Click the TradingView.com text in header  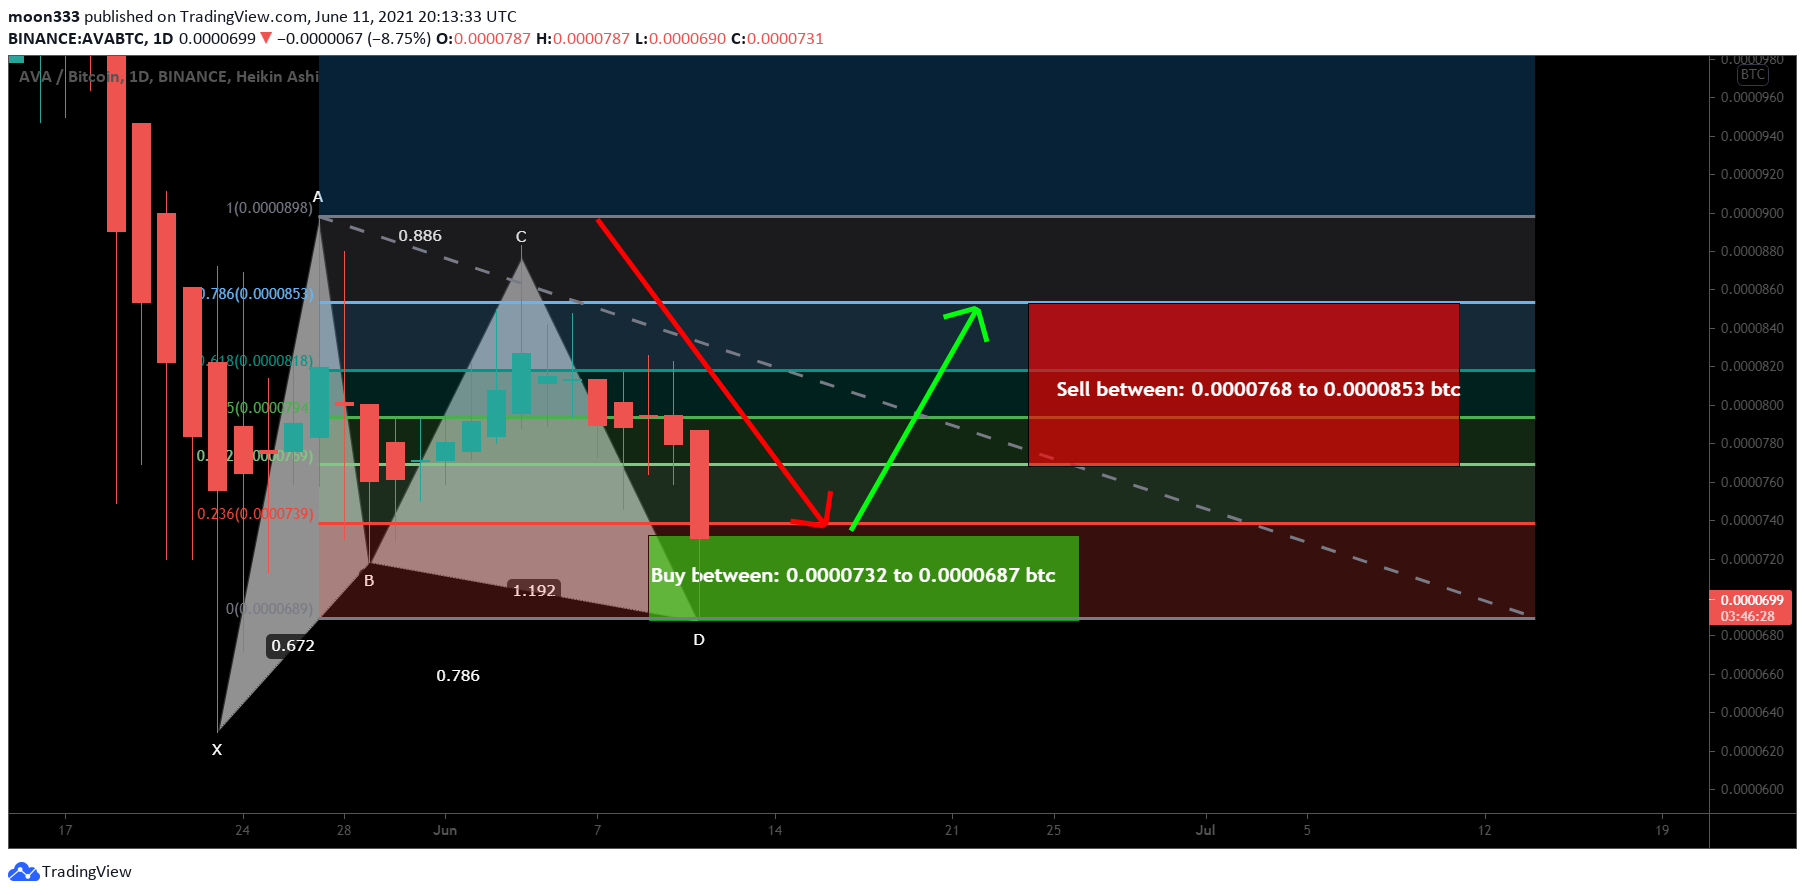click(x=244, y=16)
